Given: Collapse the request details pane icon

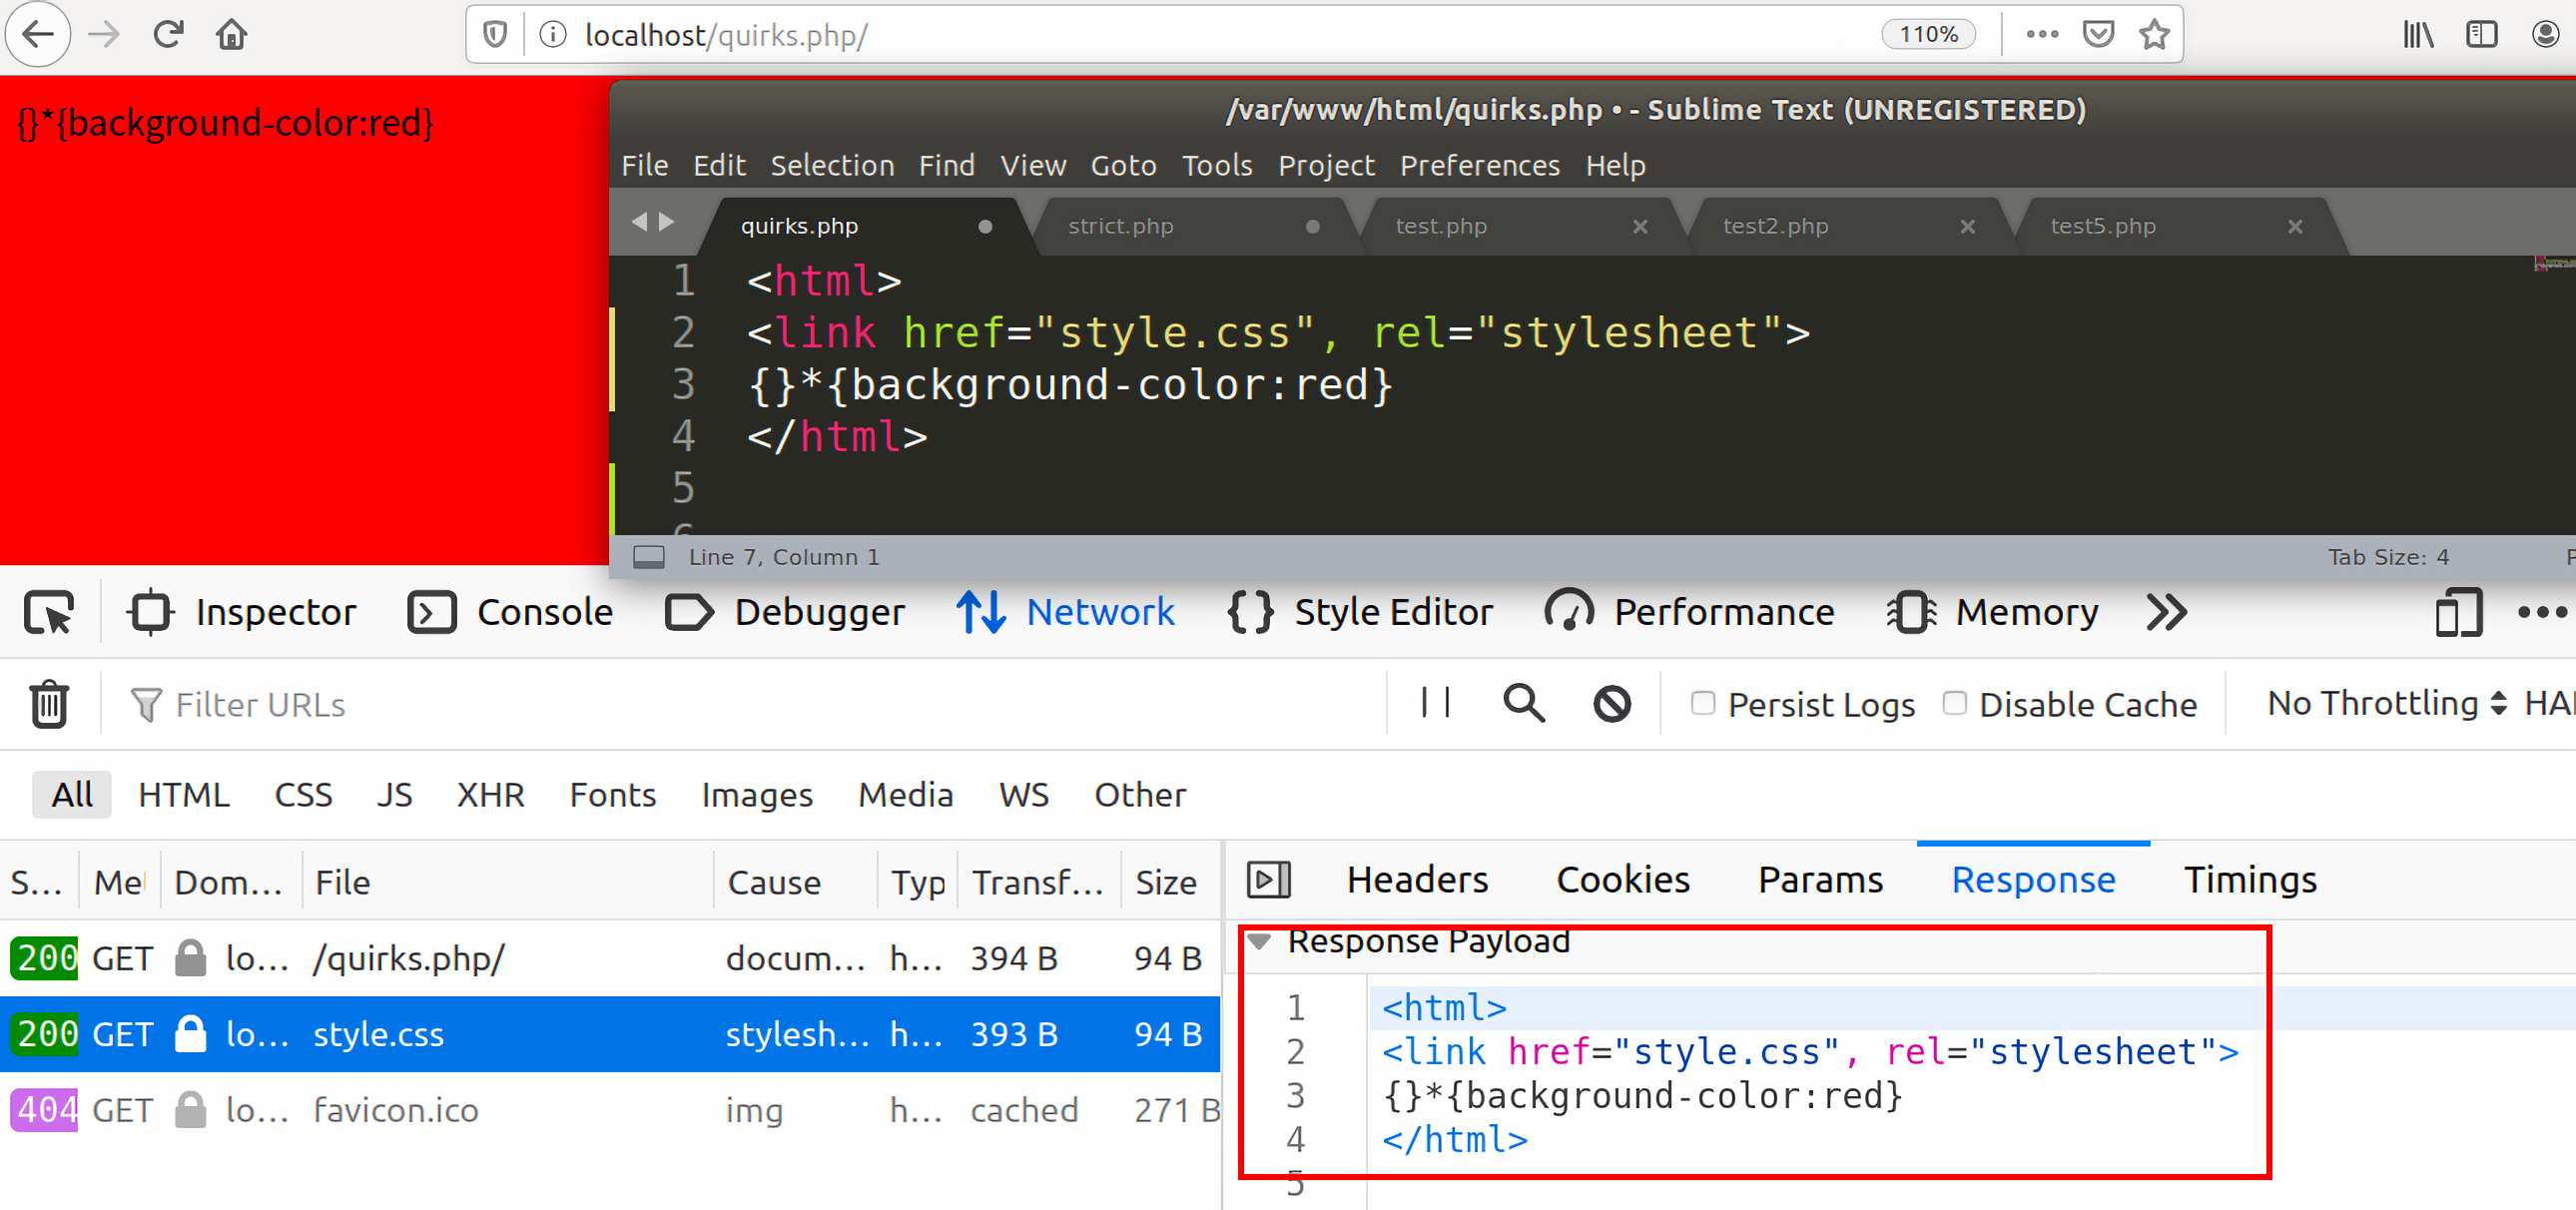Looking at the screenshot, I should (x=1269, y=880).
